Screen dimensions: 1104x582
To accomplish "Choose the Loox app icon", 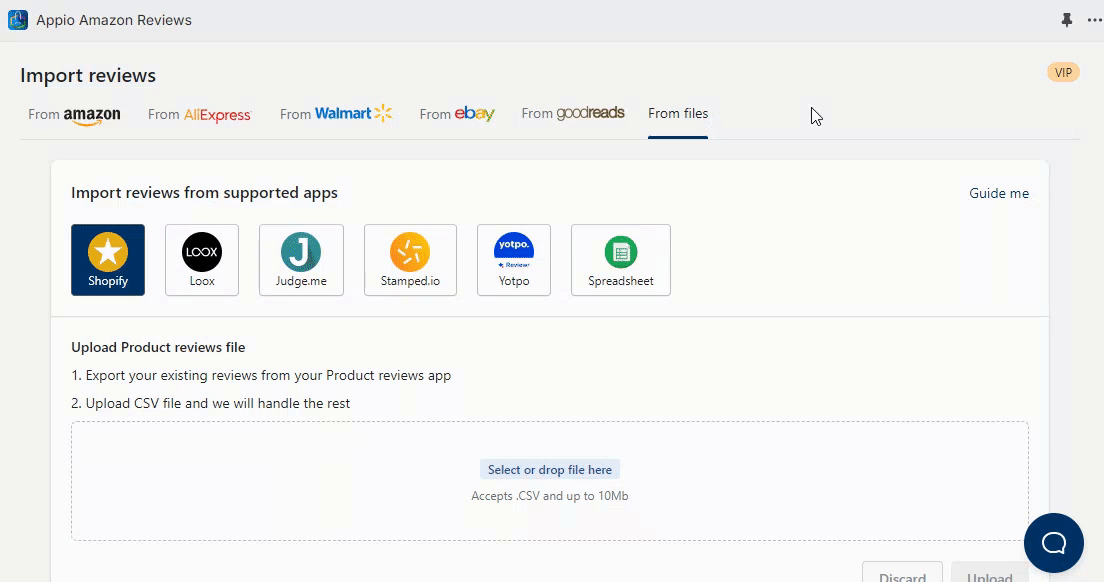I will [x=202, y=260].
